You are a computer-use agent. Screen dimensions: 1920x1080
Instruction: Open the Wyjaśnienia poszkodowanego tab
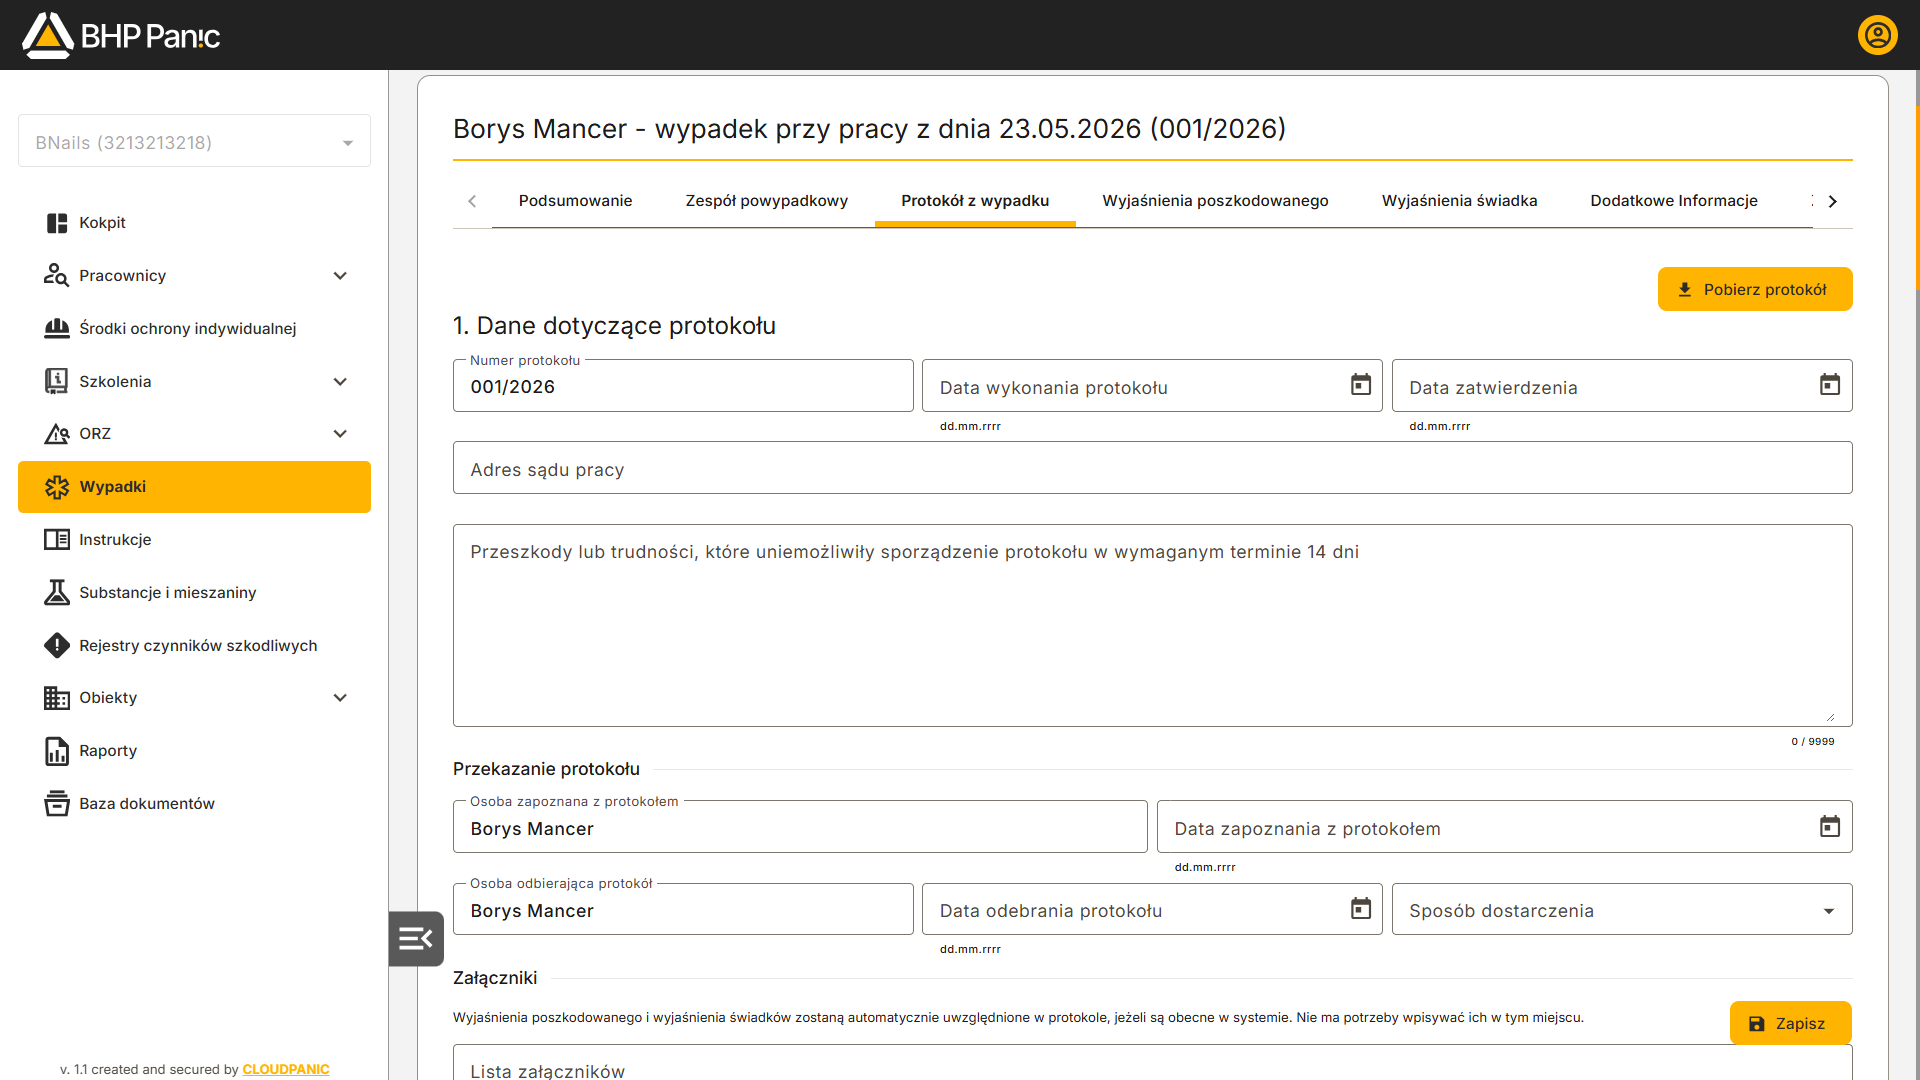coord(1215,201)
